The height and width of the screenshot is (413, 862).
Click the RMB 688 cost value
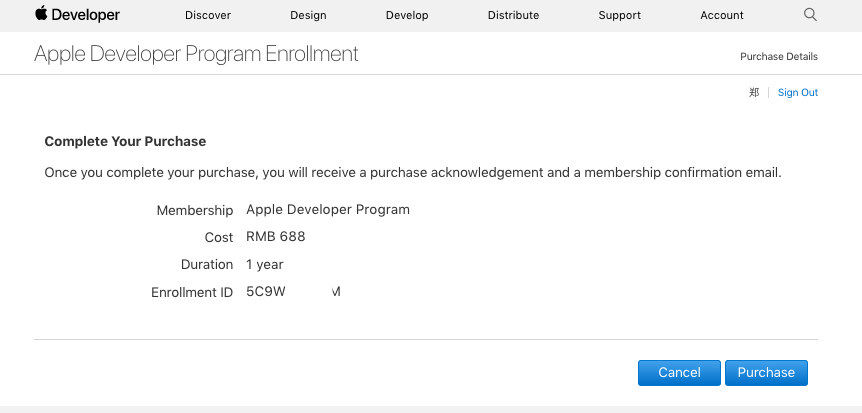(x=275, y=236)
